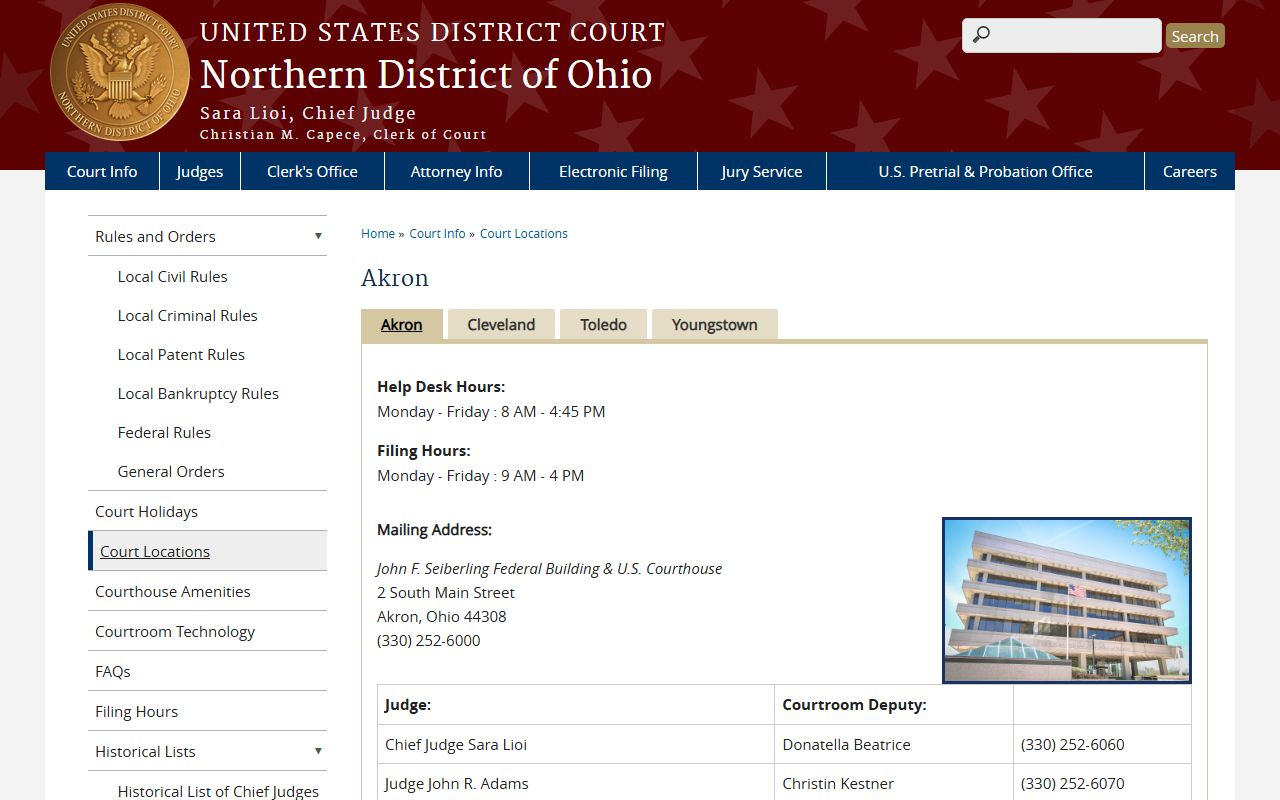
Task: Go to Court Locations breadcrumb
Action: pos(524,233)
